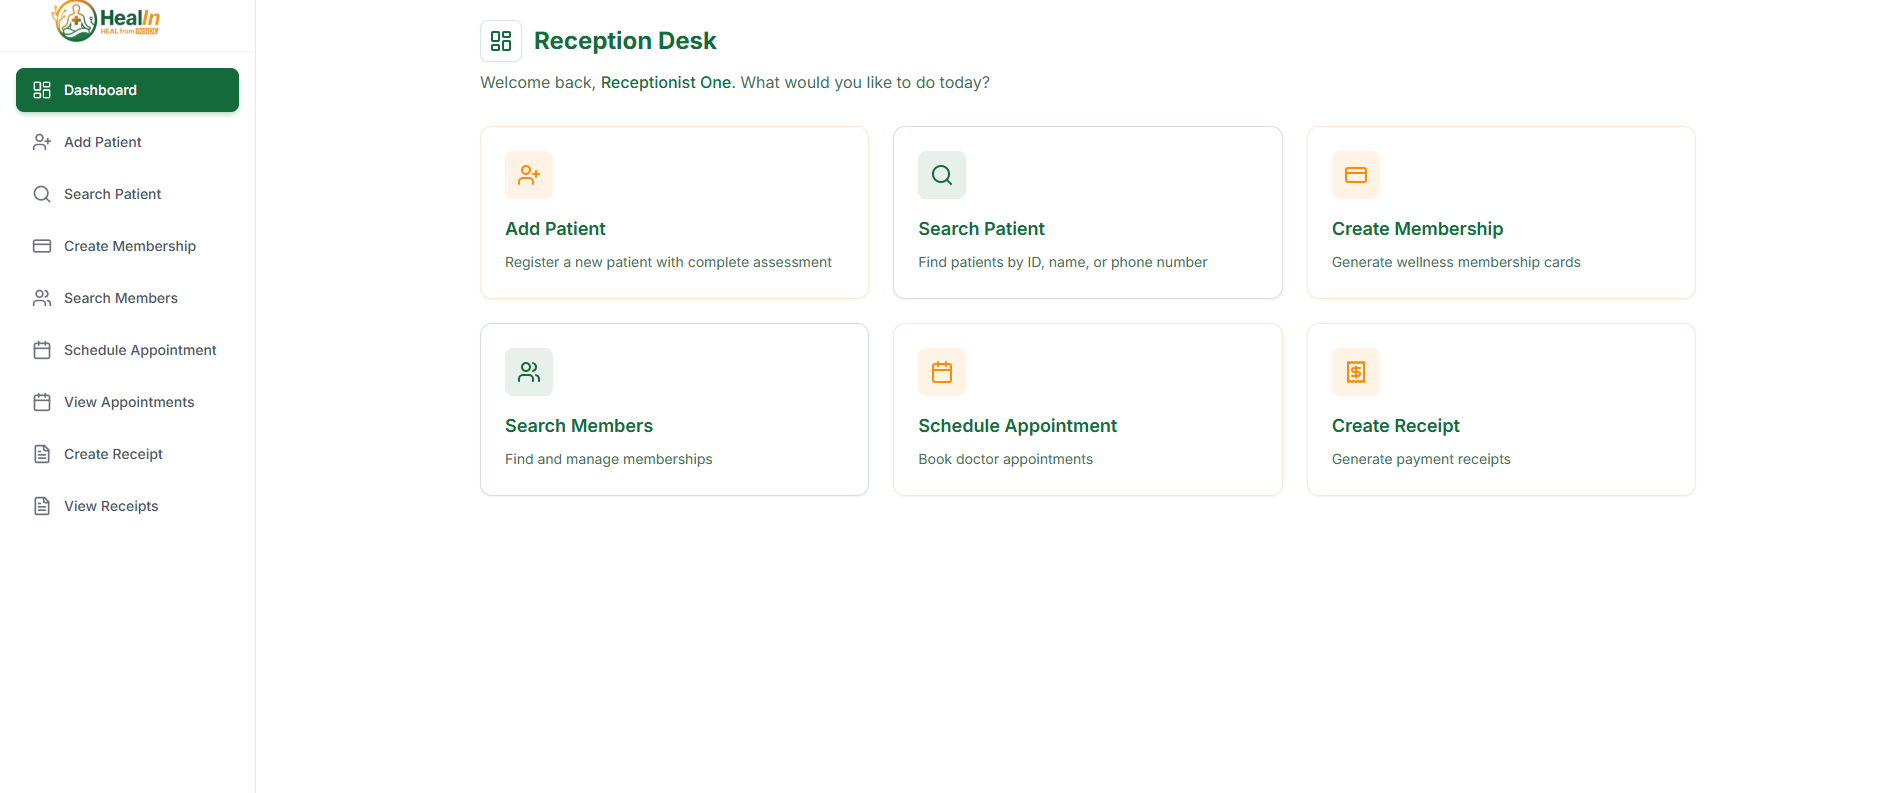Click 'Register a new patient with complete assessment' text
This screenshot has height=793, width=1903.
(668, 262)
